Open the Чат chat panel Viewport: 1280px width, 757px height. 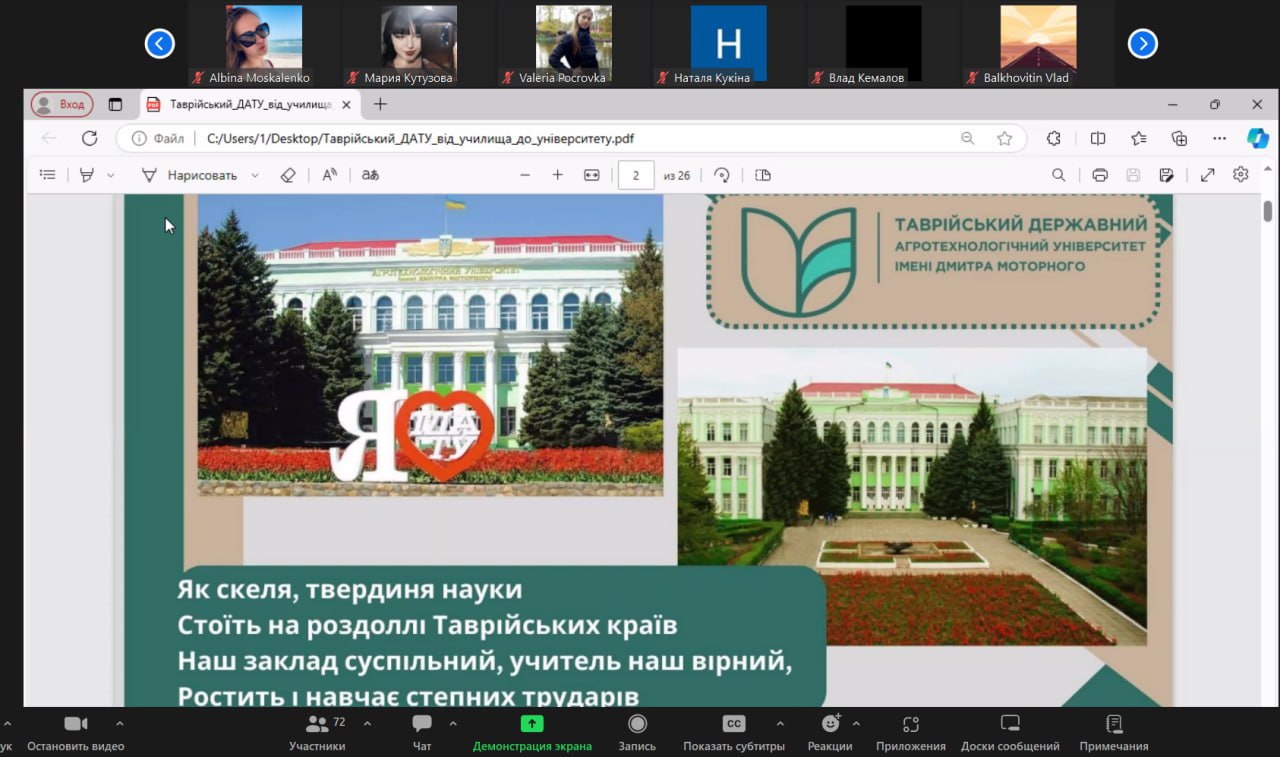tap(422, 732)
